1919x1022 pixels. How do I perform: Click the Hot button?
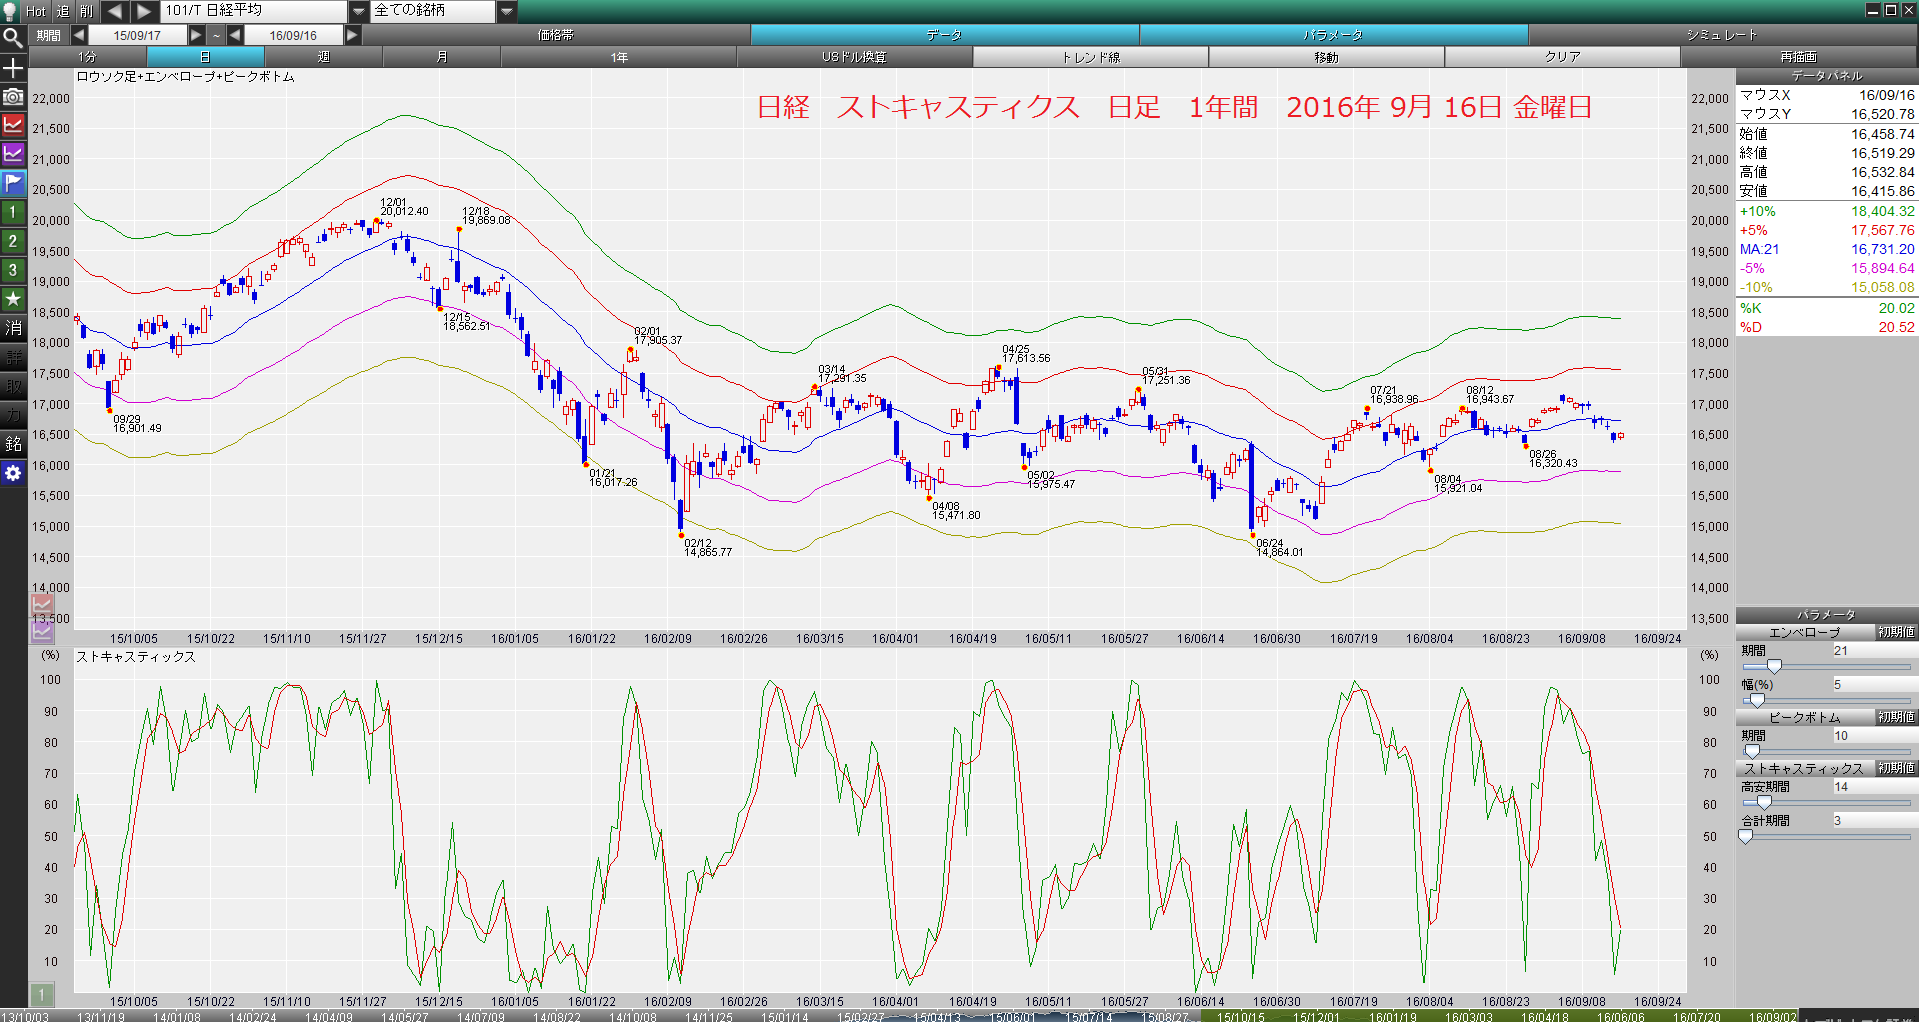36,11
